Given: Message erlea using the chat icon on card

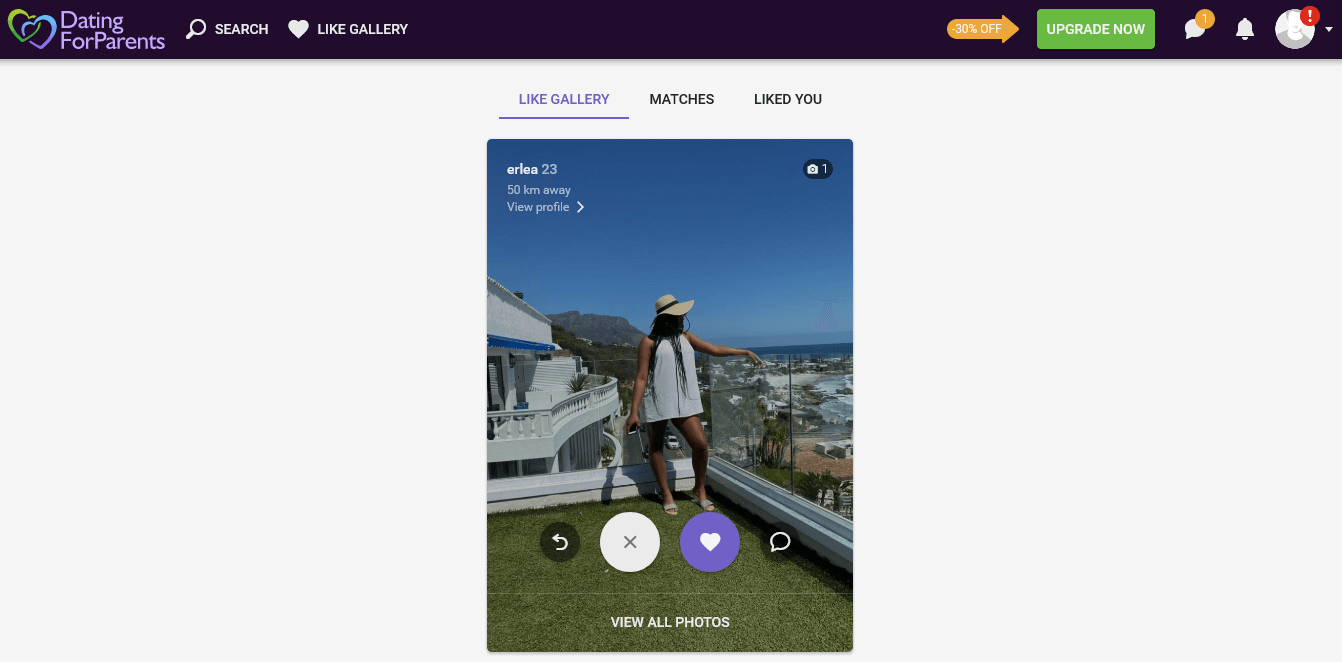Looking at the screenshot, I should [780, 542].
